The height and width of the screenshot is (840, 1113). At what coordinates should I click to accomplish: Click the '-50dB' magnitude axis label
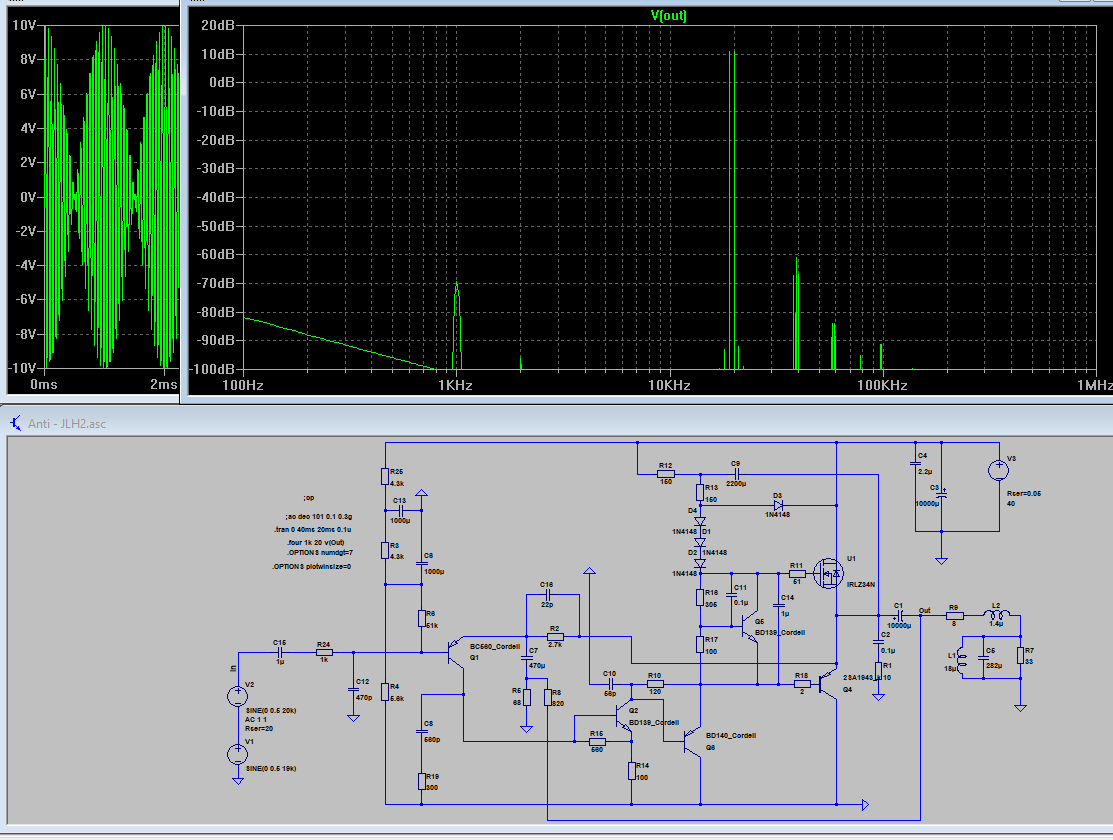click(x=216, y=226)
